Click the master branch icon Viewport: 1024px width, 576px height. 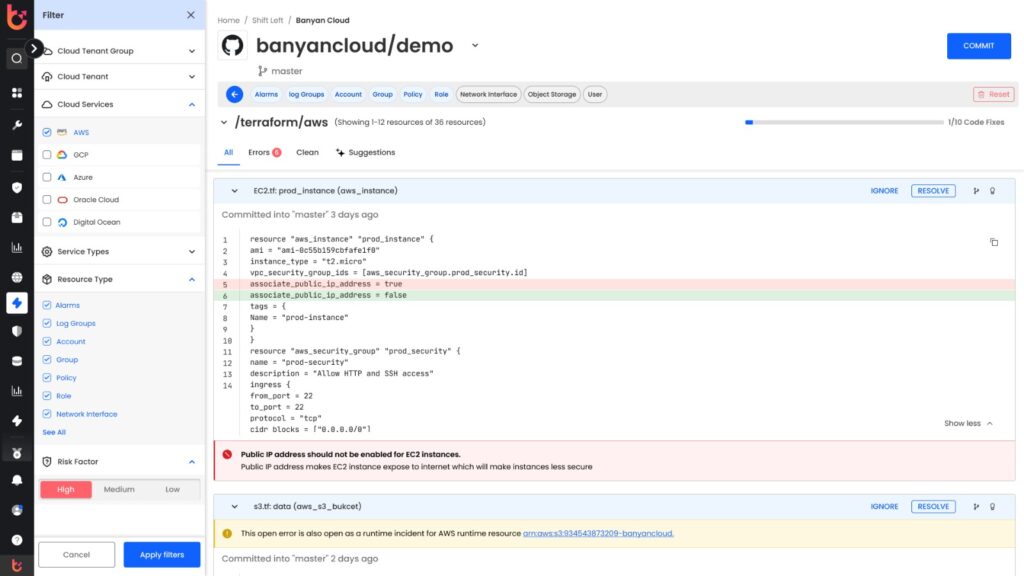[263, 71]
